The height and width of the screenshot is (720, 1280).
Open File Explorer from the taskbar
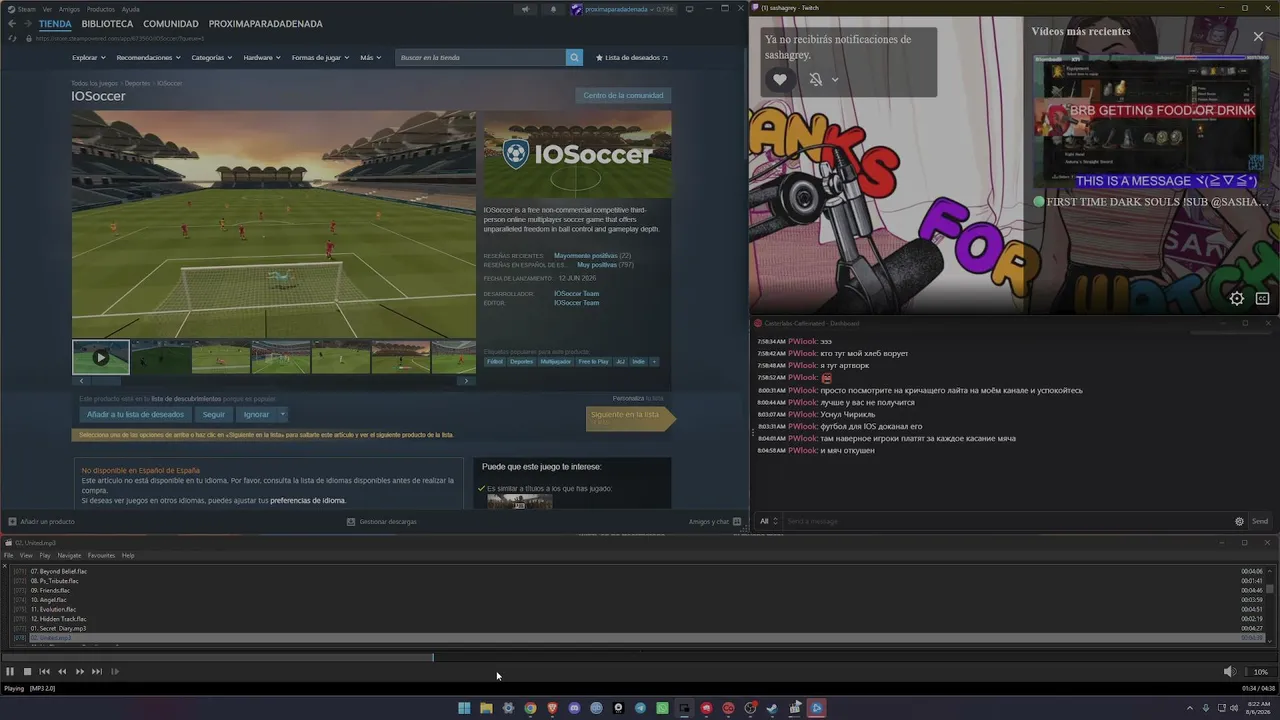(x=486, y=708)
